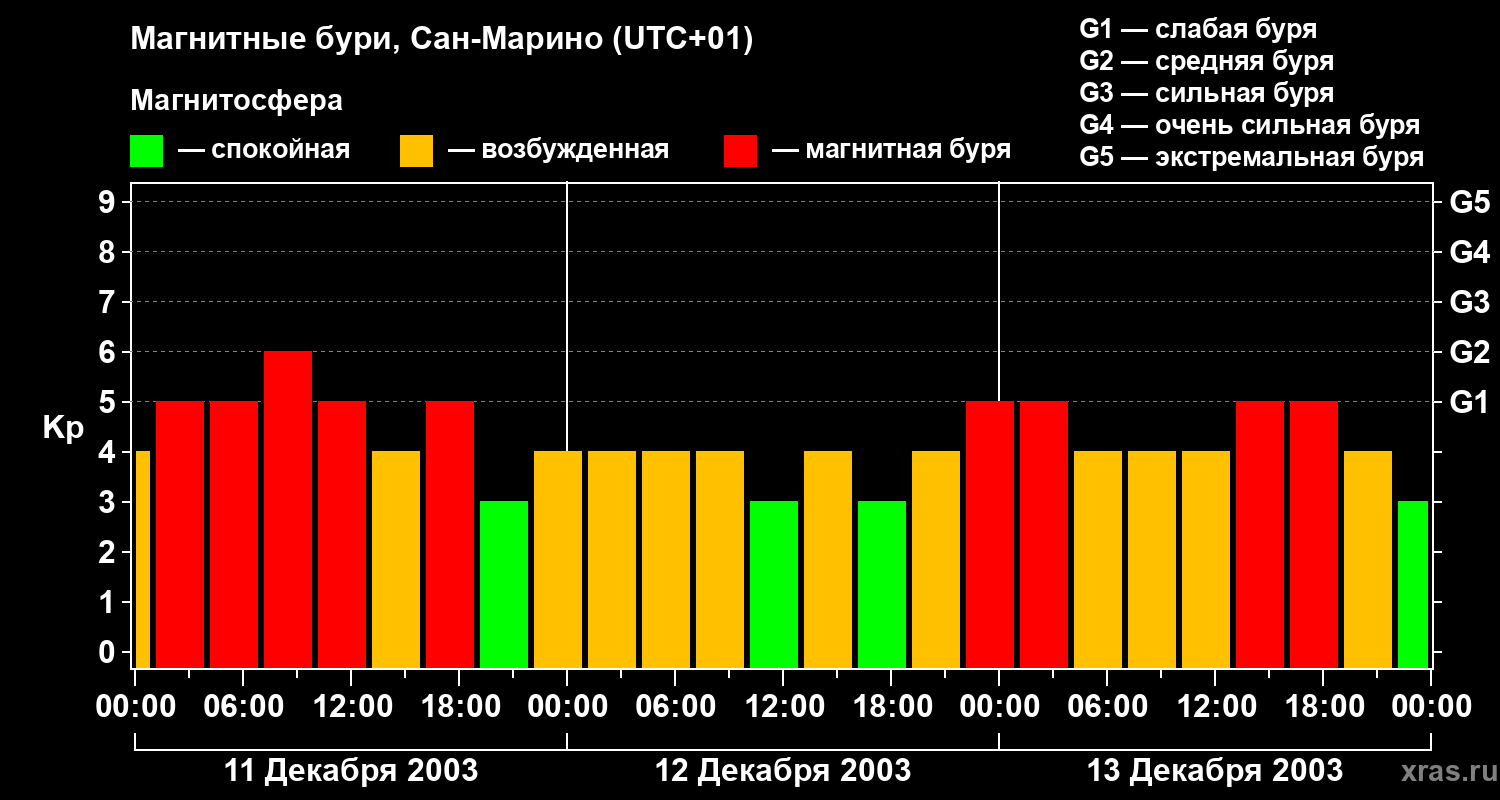Screen dimensions: 1500x800
Task: Click the «G4» label on right axis
Action: 1469,252
